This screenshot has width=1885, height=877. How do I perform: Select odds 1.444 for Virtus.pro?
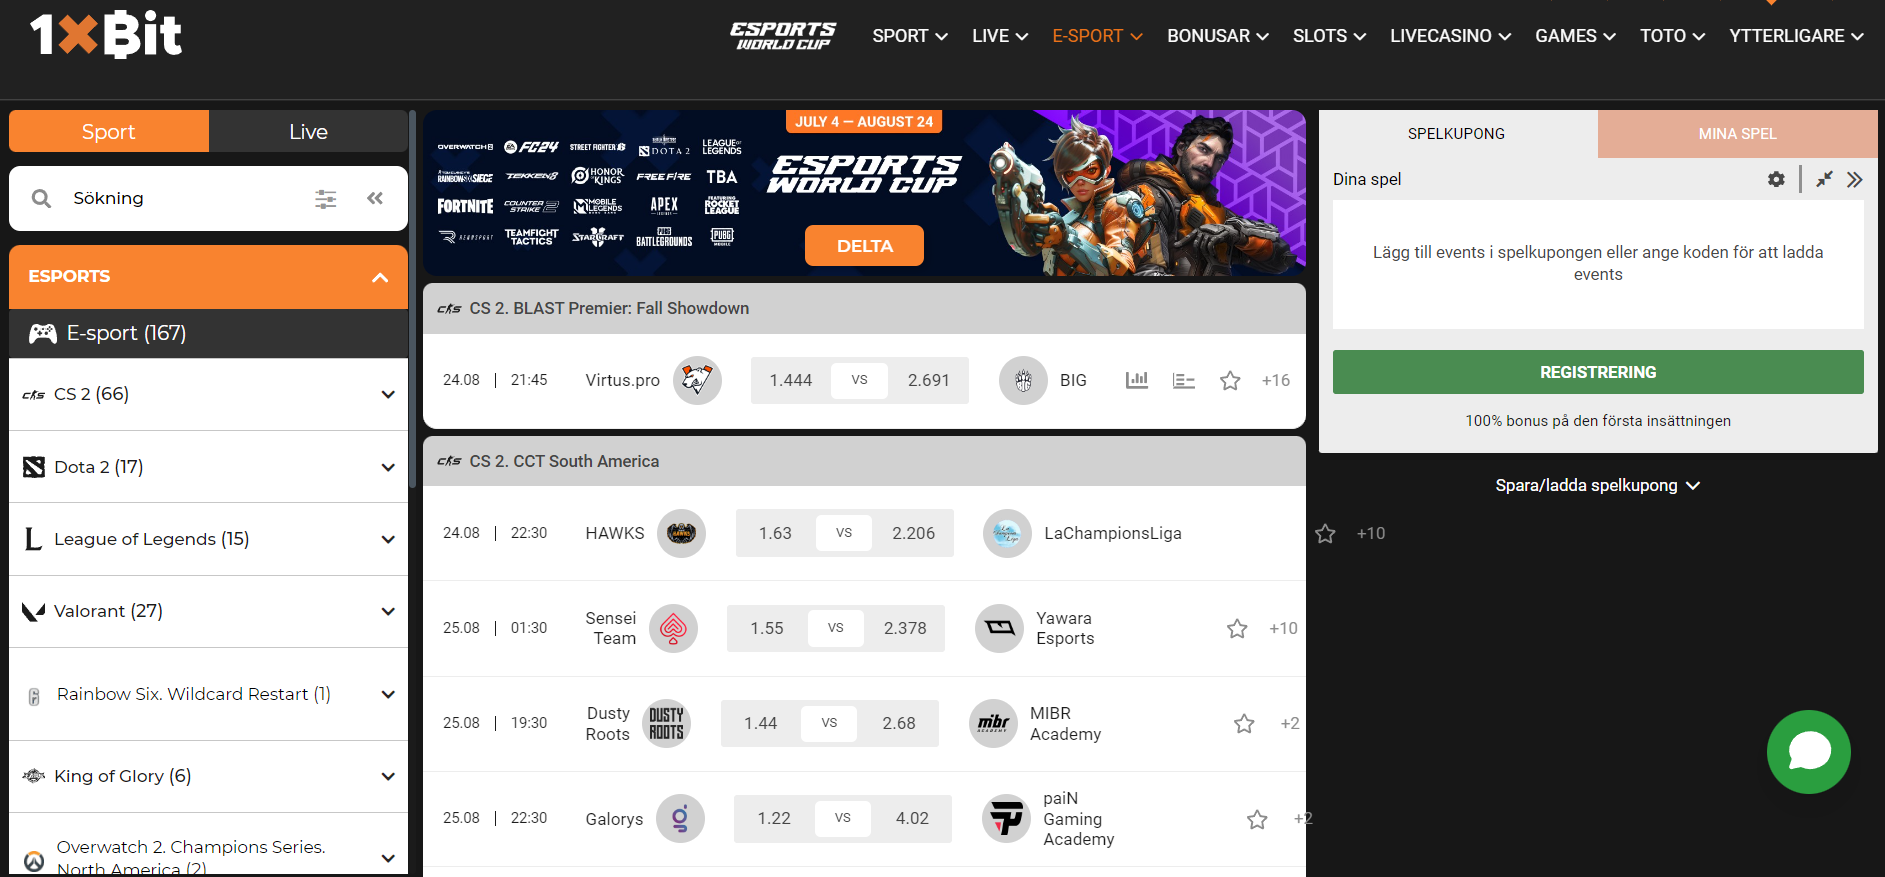tap(791, 380)
